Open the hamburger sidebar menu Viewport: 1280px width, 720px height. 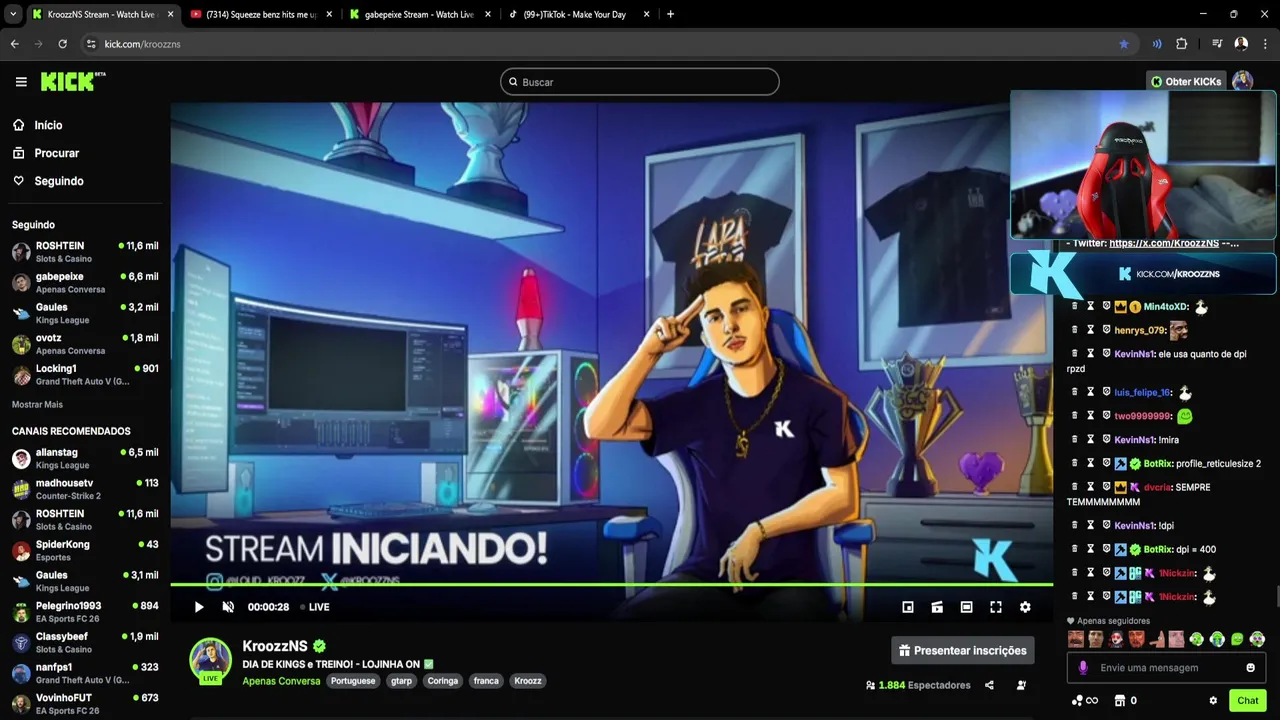click(21, 82)
